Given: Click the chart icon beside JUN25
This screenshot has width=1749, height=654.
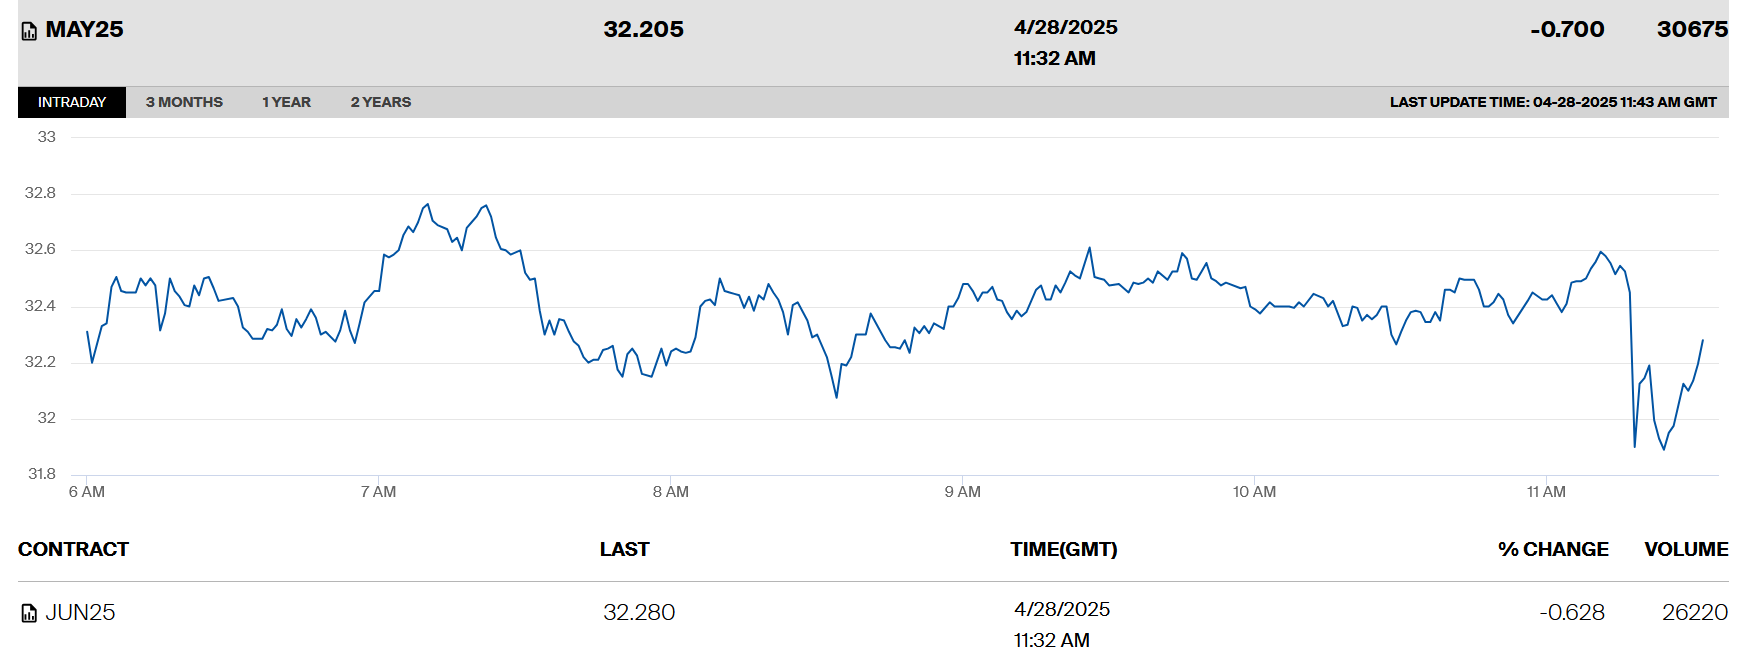Looking at the screenshot, I should [29, 613].
